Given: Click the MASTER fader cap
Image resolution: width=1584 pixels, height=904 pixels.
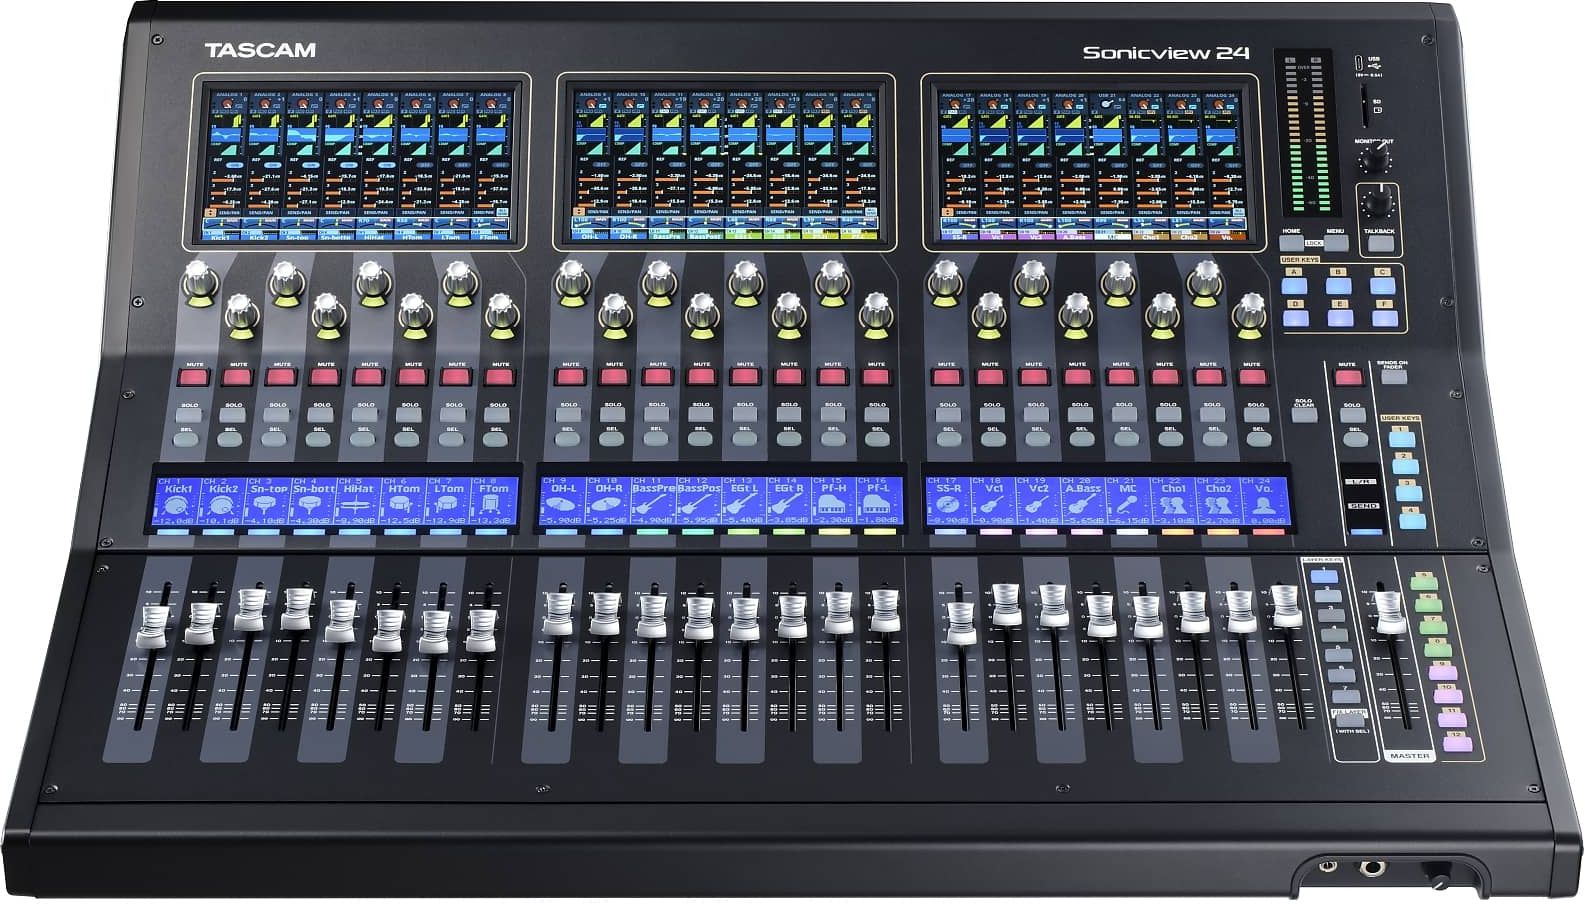Looking at the screenshot, I should point(1389,611).
